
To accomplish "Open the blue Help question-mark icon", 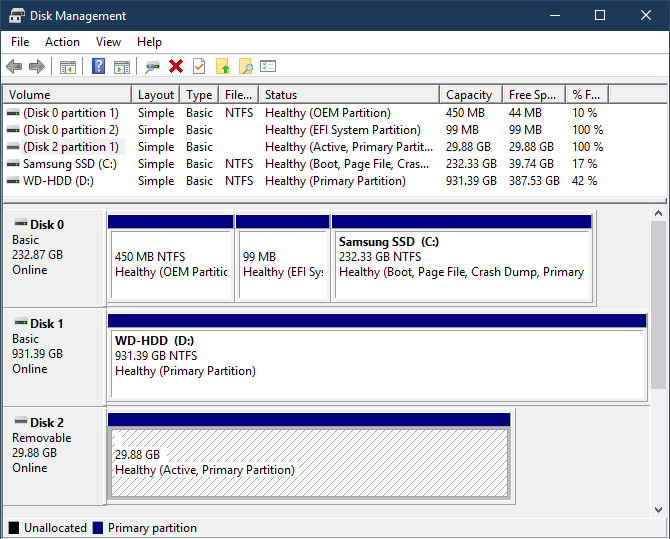I will [x=98, y=67].
